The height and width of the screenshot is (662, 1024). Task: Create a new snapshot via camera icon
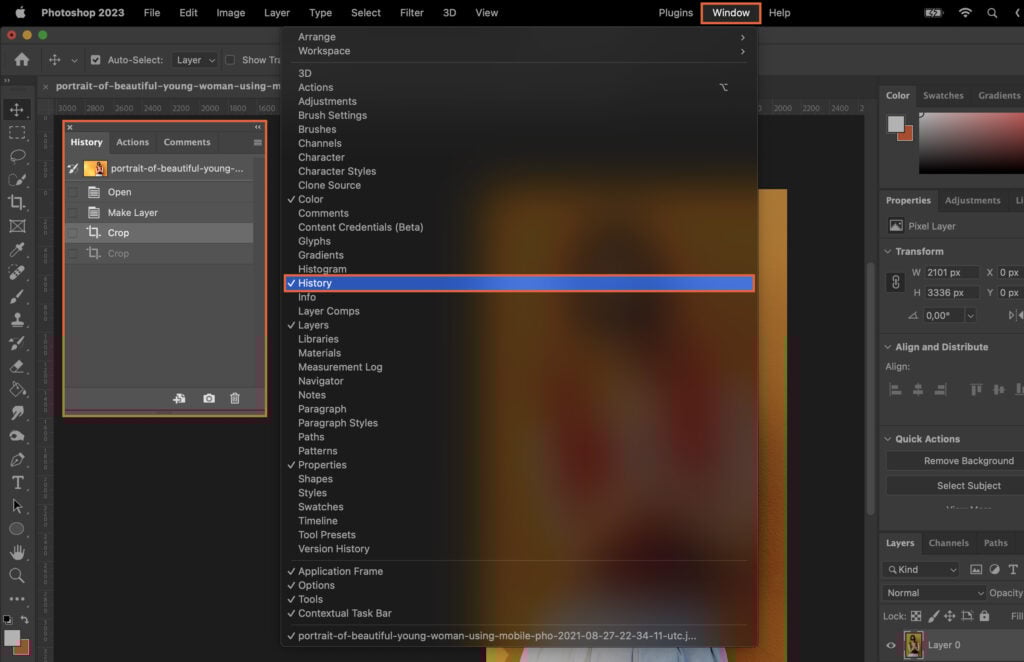pyautogui.click(x=208, y=398)
